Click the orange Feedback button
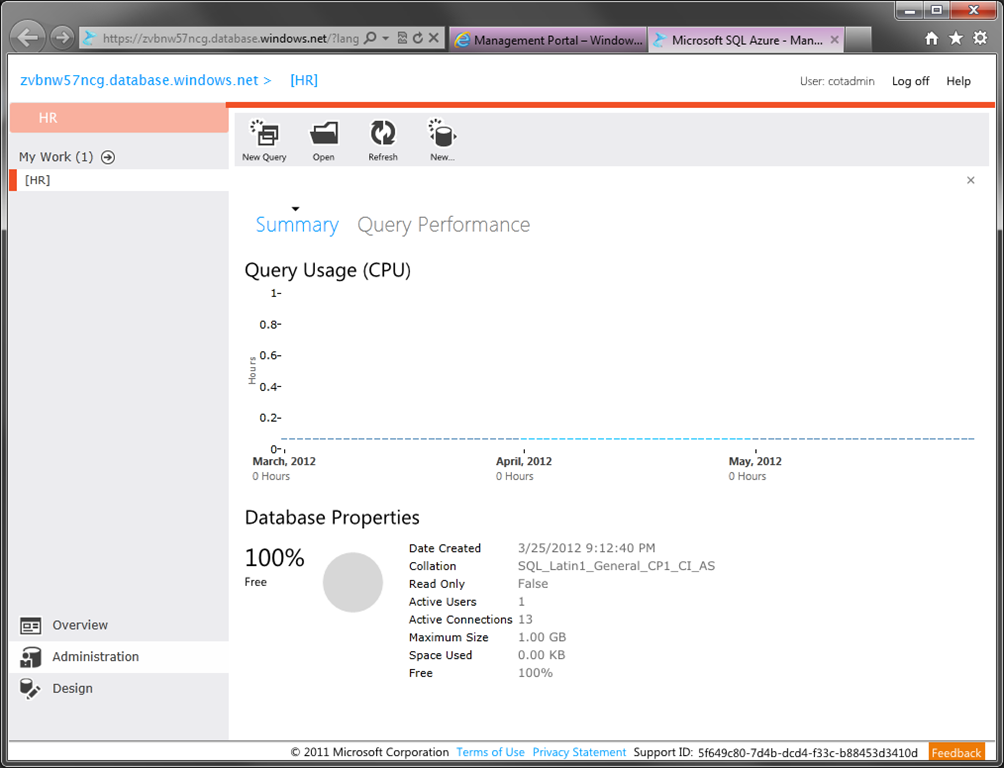 click(955, 753)
